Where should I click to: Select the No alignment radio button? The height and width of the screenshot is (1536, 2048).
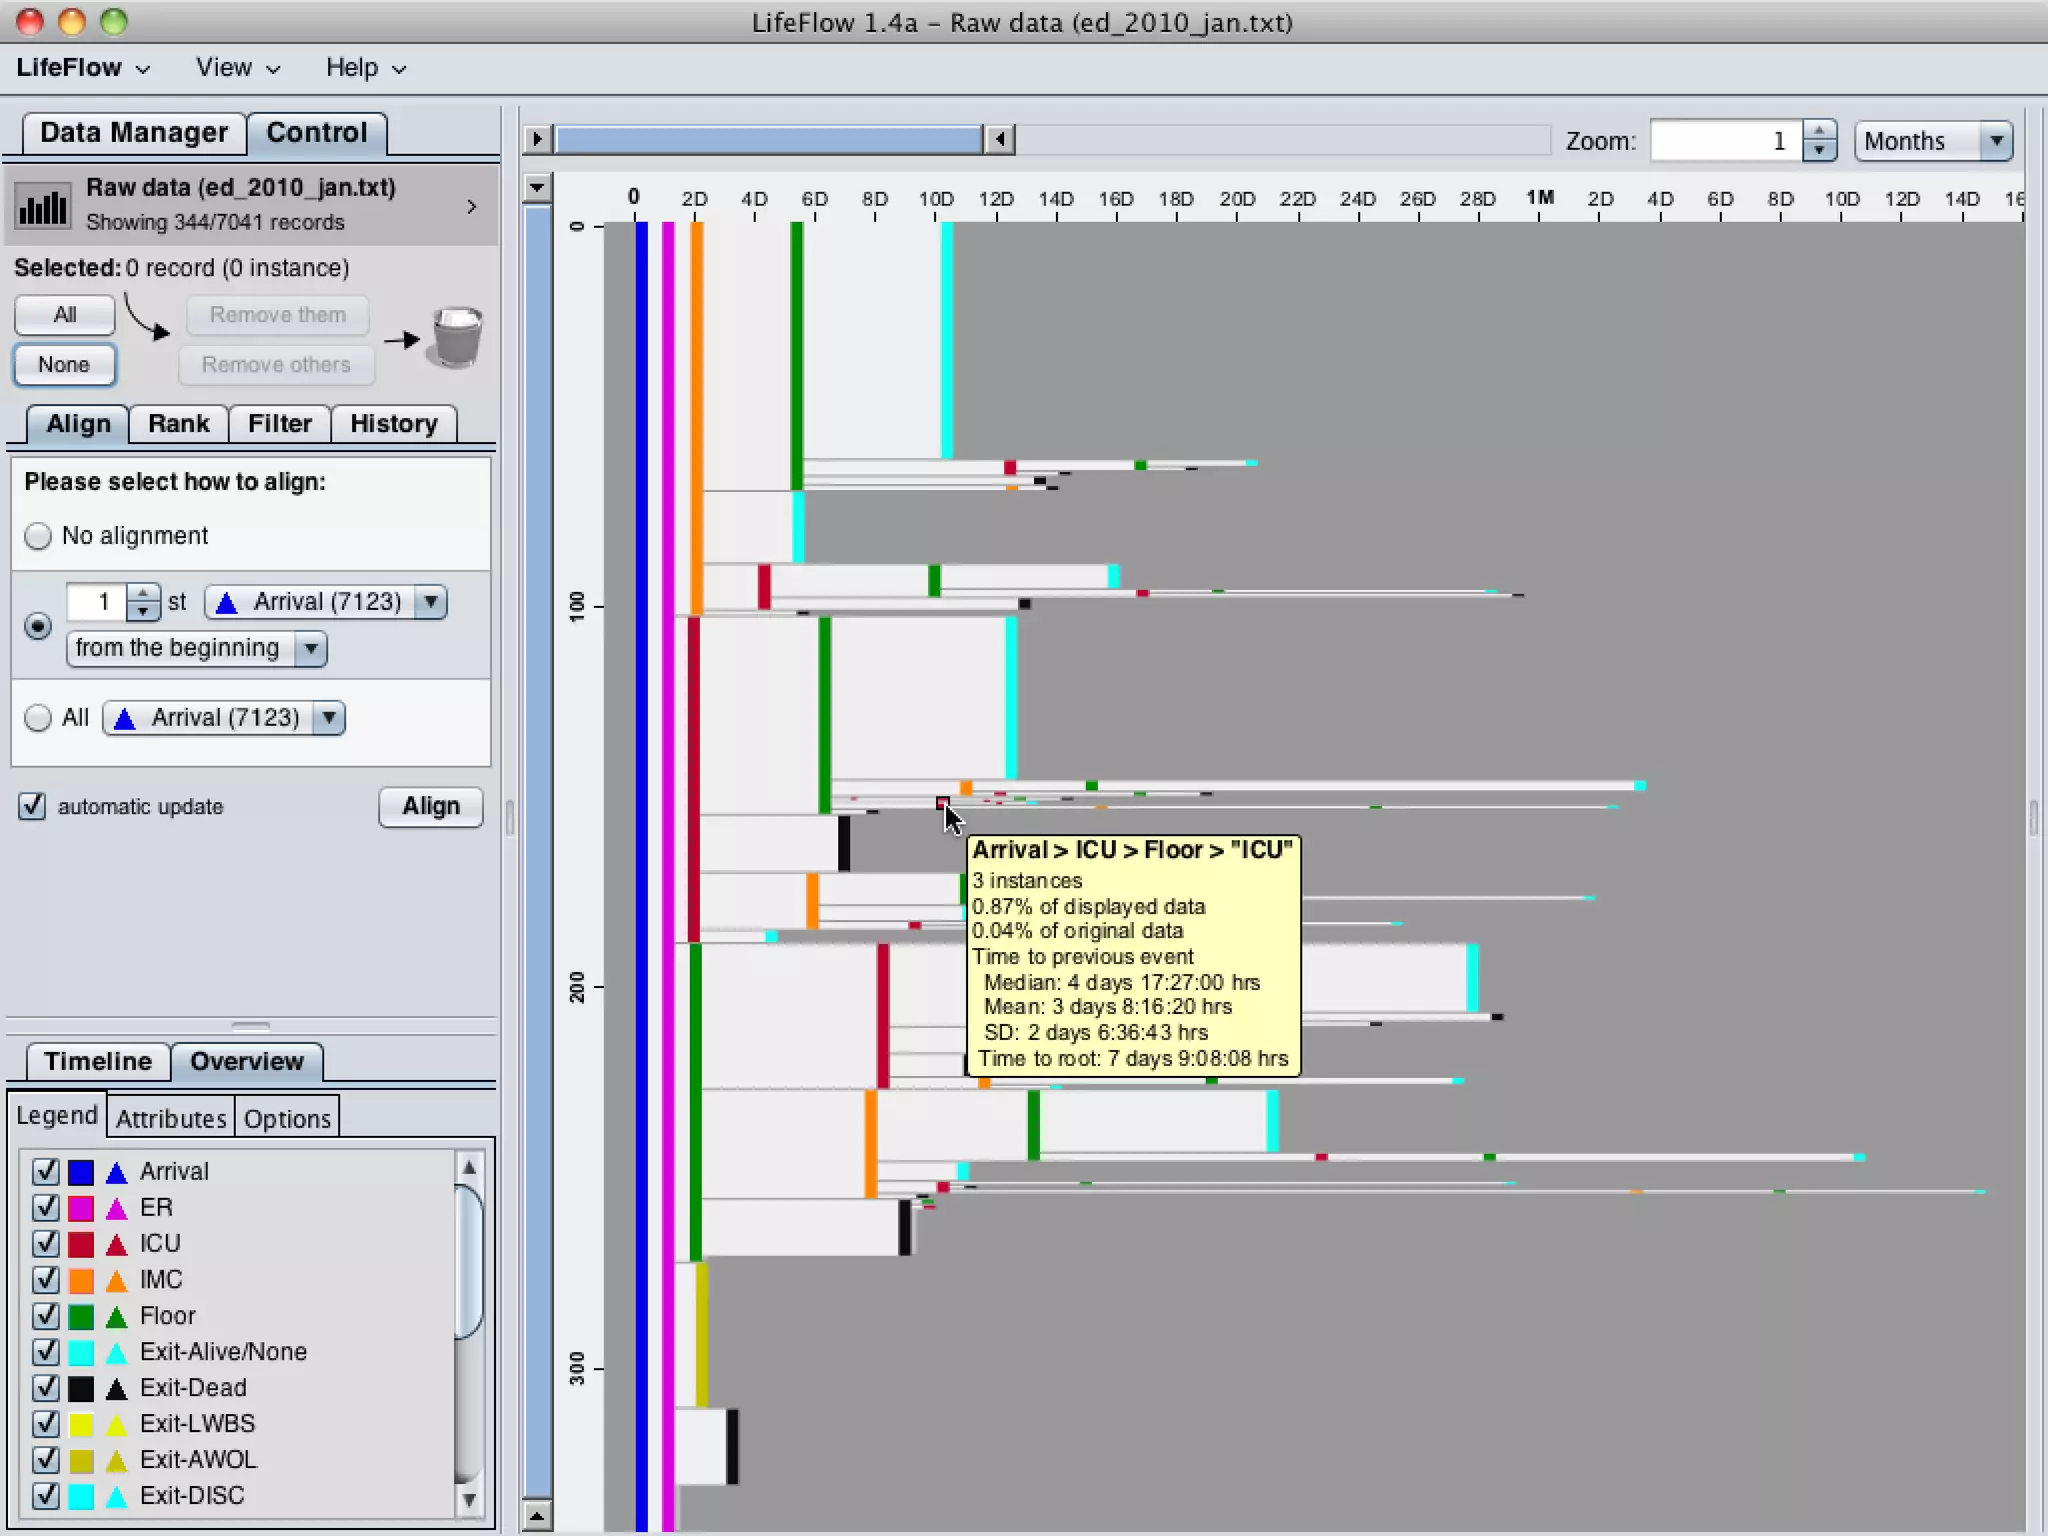coord(38,536)
